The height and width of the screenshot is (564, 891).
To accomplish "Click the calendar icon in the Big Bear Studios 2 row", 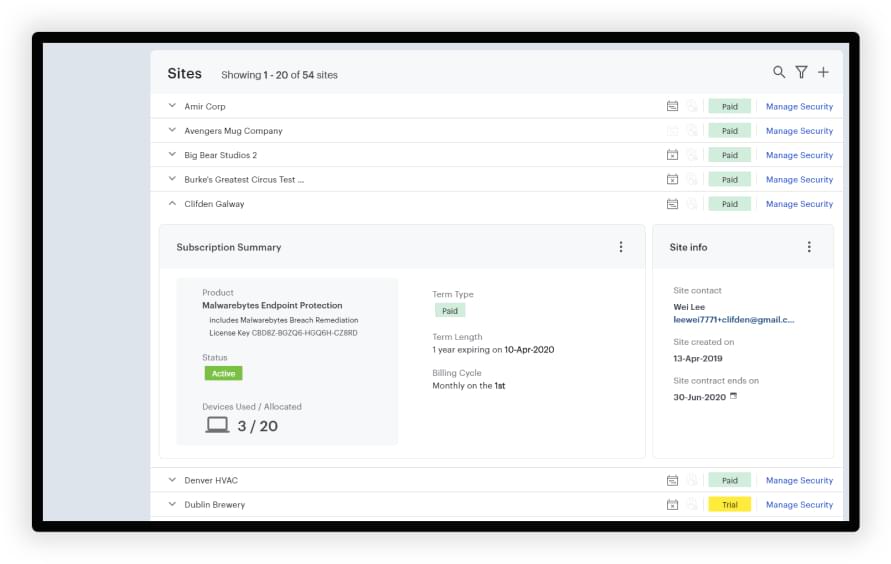I will tap(672, 155).
